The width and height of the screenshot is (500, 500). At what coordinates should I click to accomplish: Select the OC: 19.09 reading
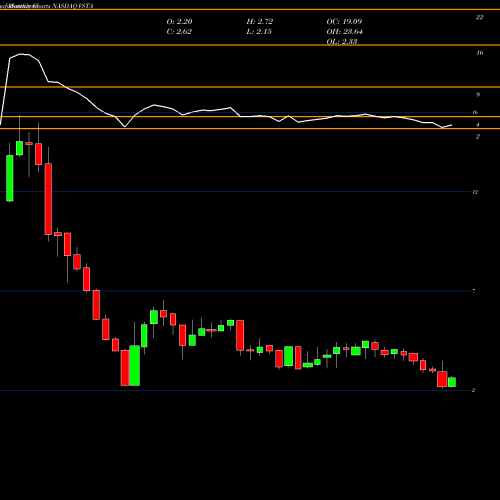tap(344, 22)
